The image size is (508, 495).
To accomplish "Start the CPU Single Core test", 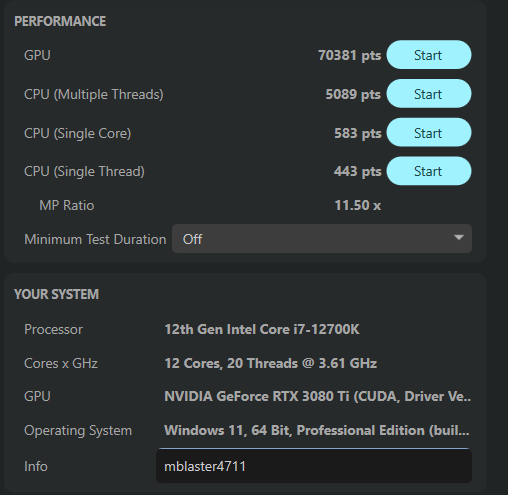I will pos(429,133).
